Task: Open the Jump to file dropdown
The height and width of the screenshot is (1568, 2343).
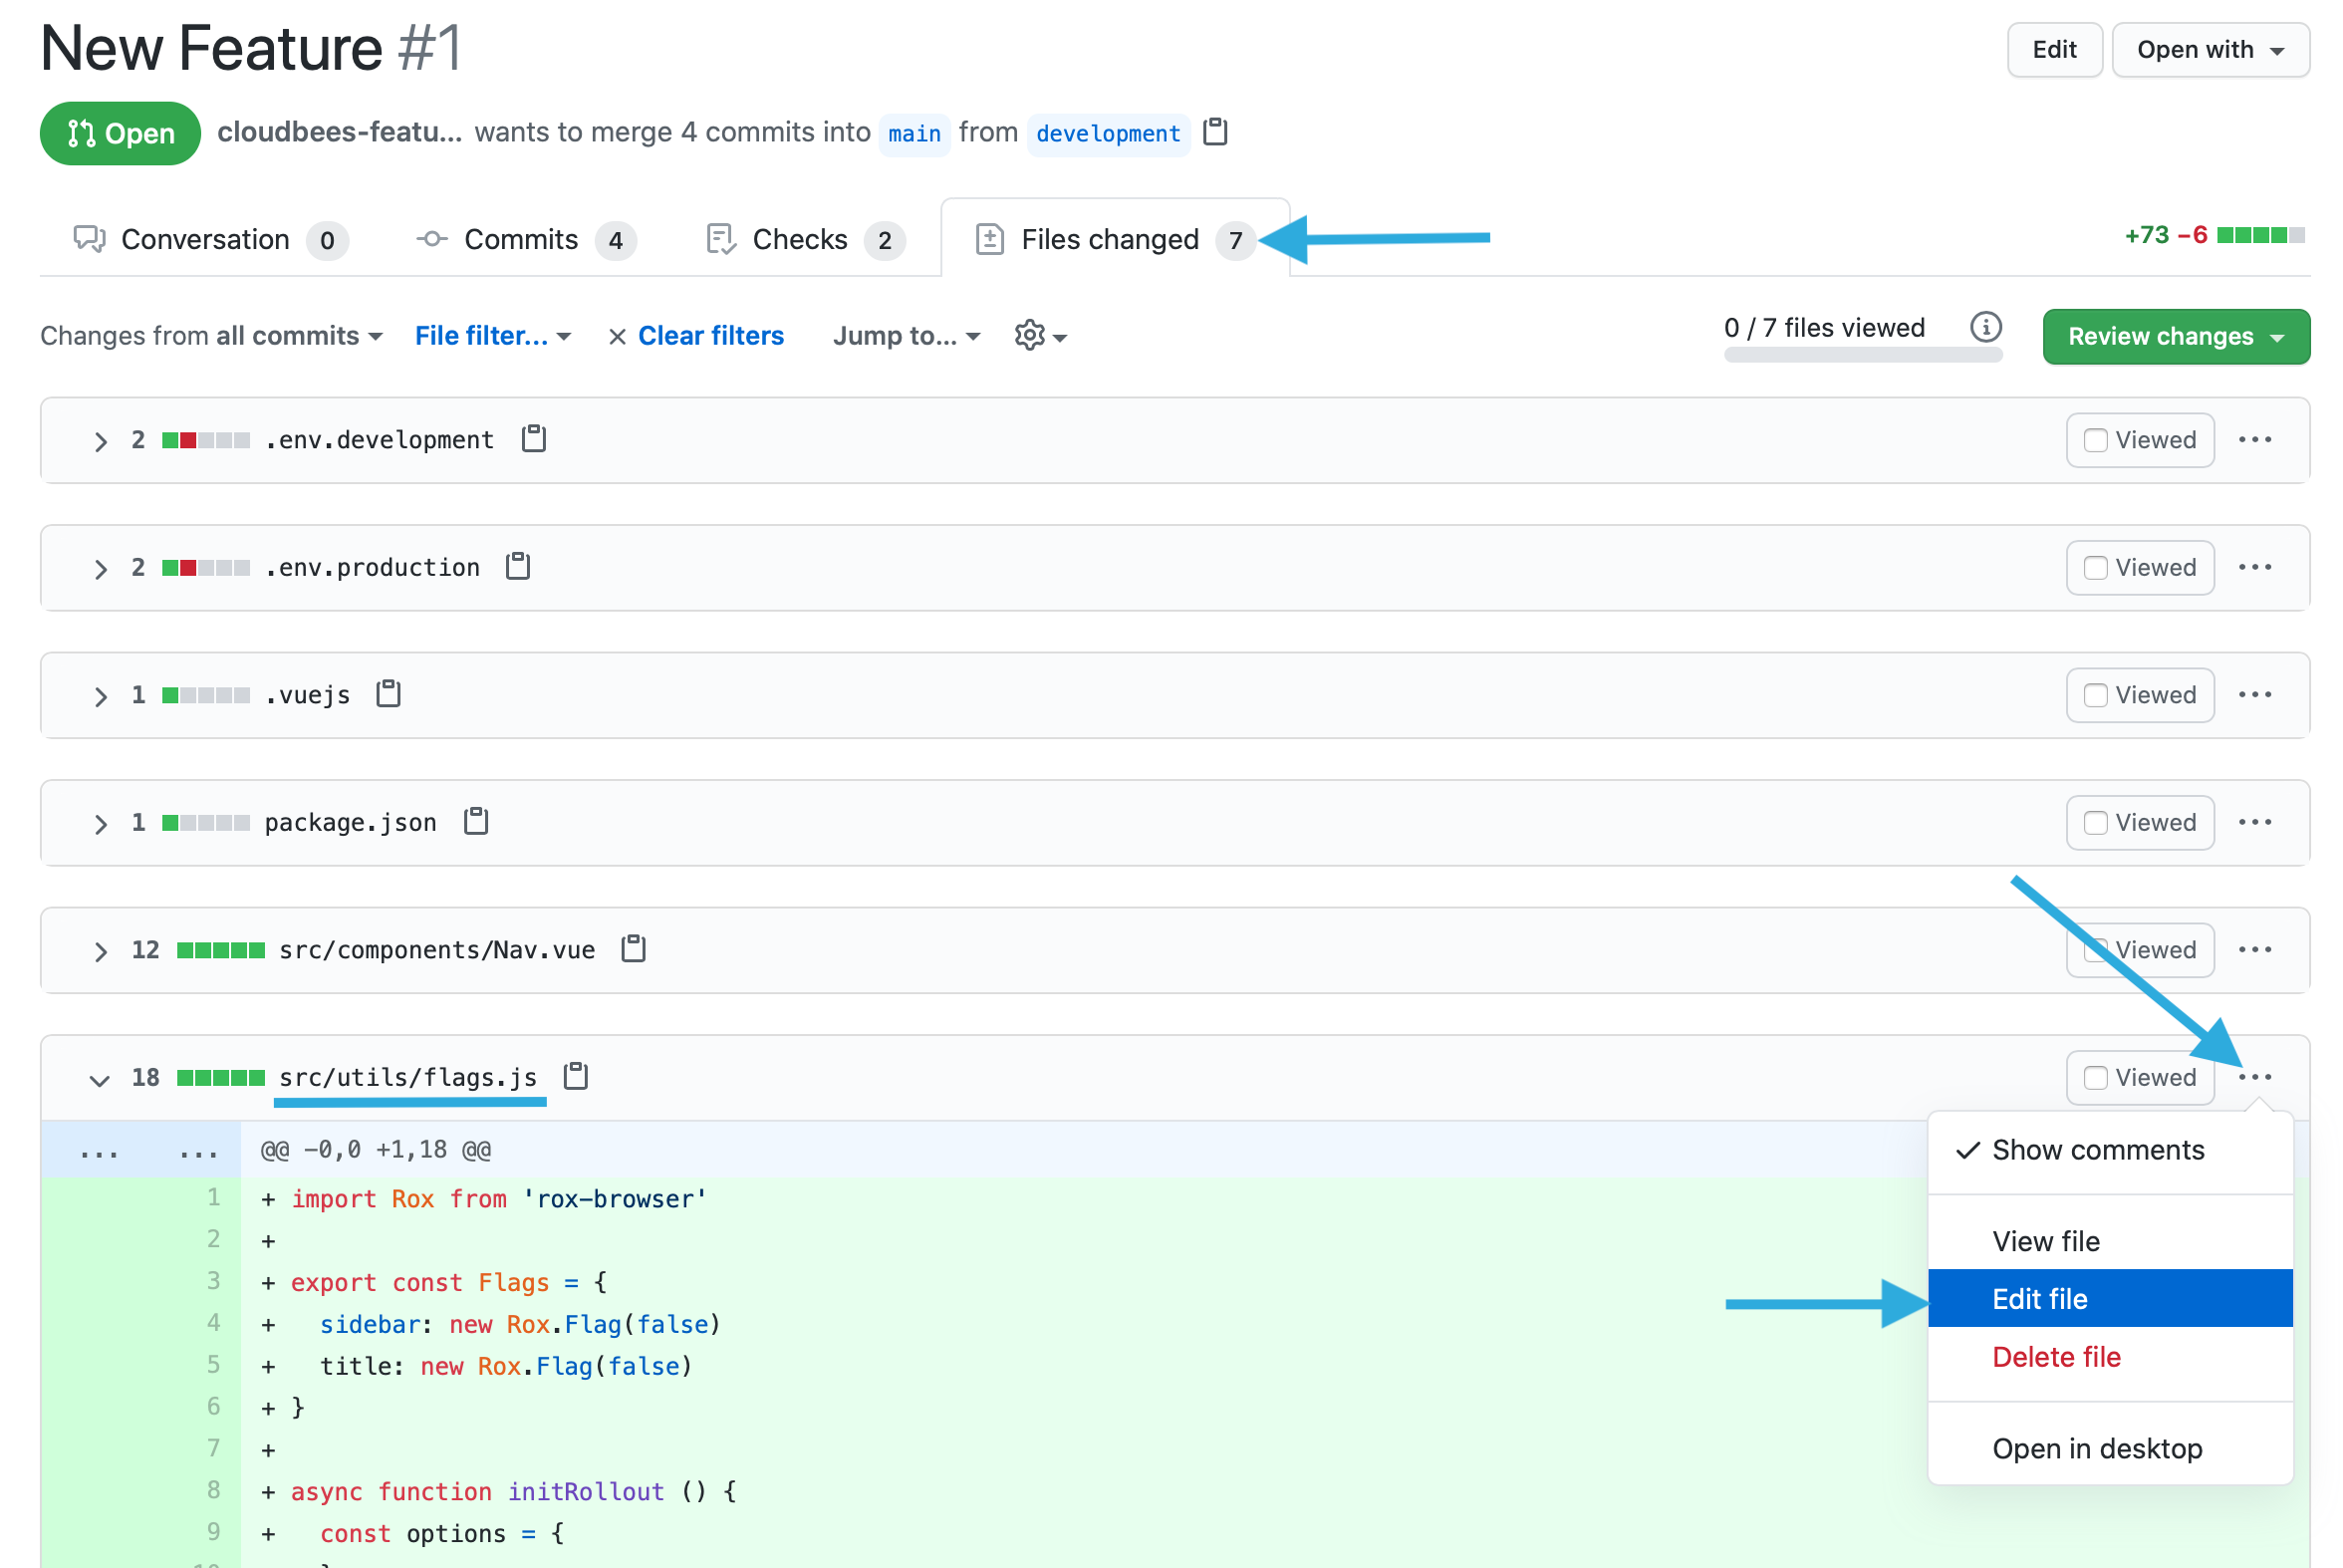Action: 905,333
